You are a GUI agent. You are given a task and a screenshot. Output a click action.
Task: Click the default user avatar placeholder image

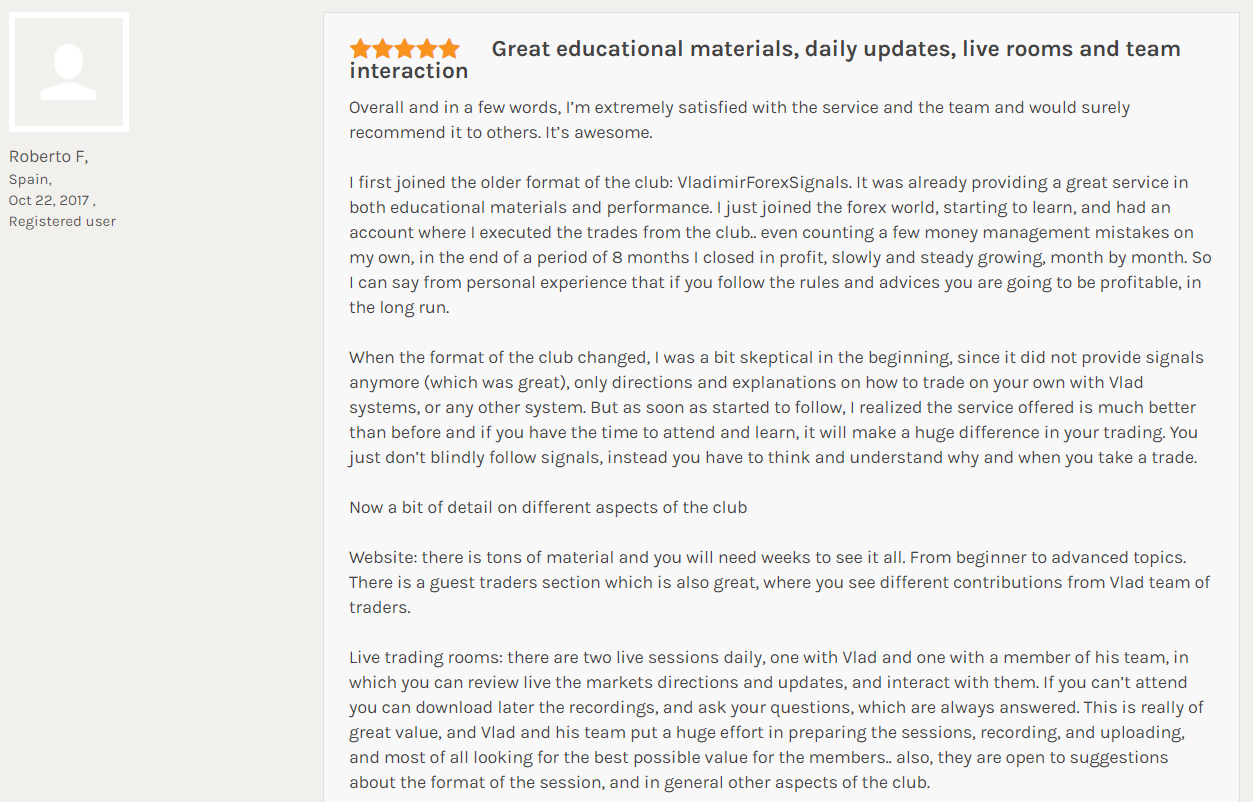tap(69, 72)
